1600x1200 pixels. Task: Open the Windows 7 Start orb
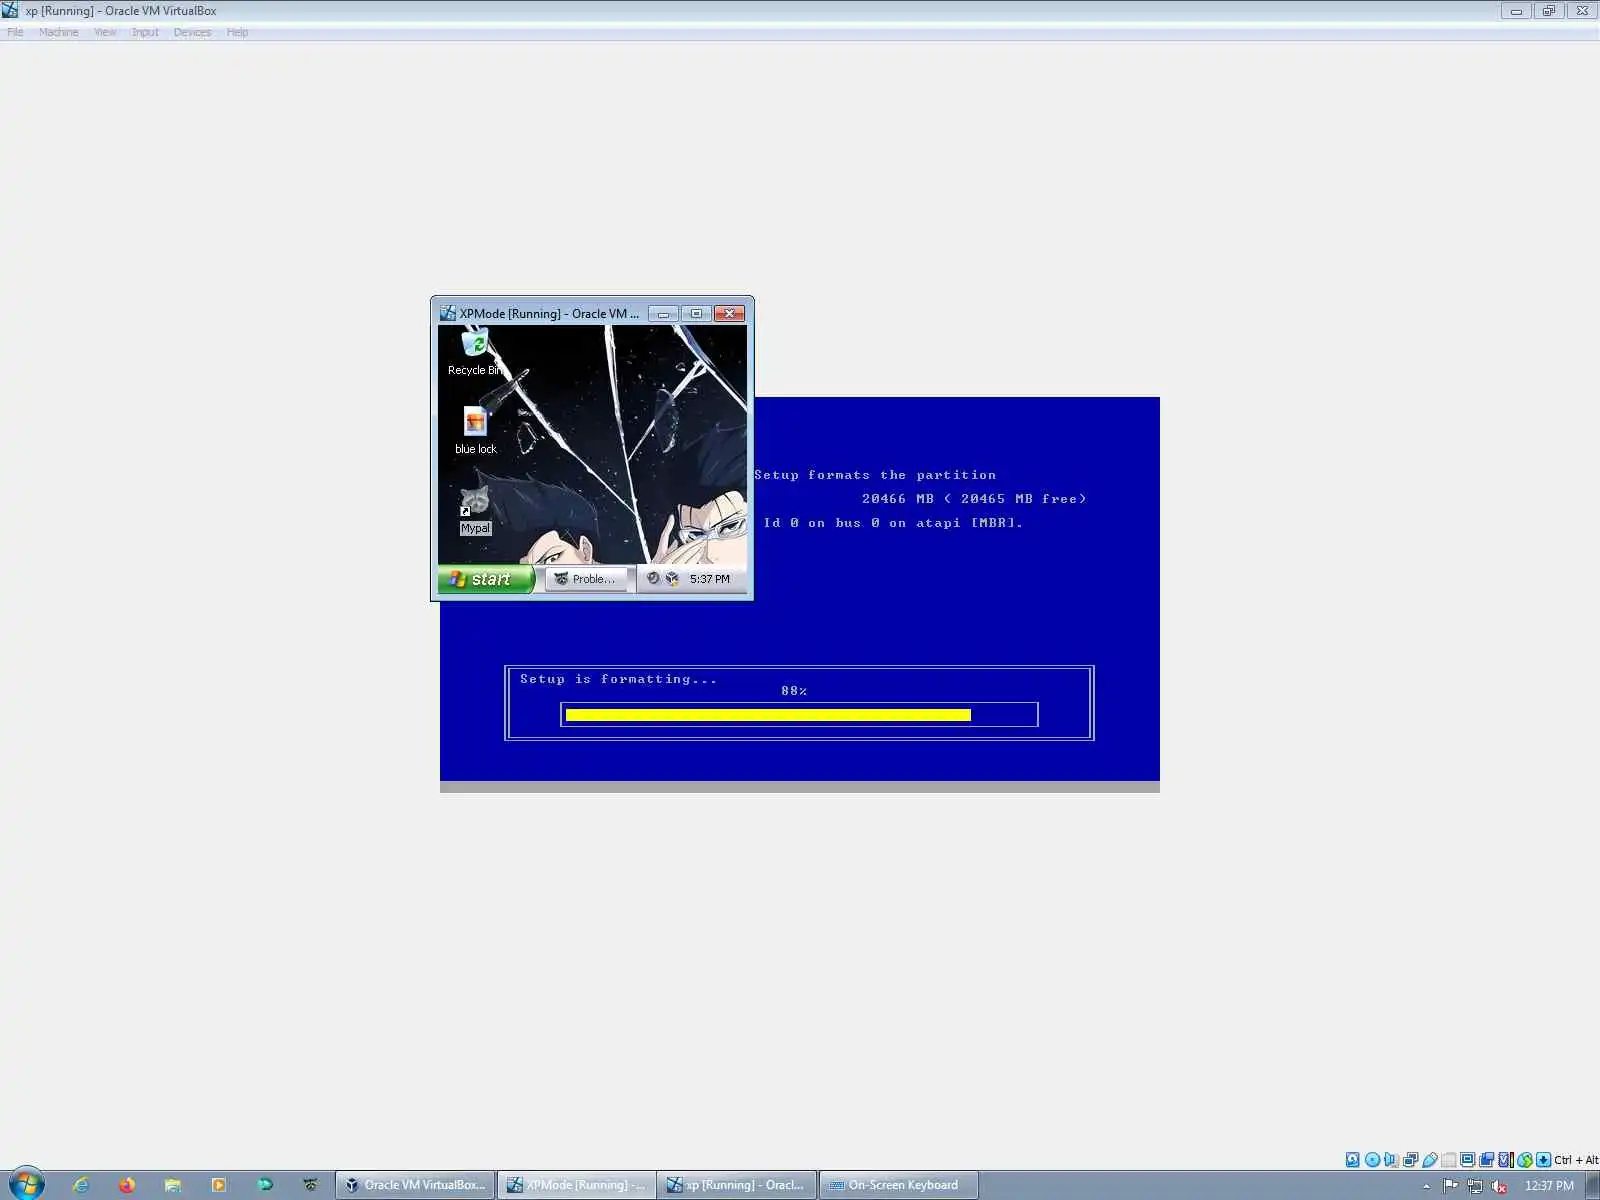26,1184
